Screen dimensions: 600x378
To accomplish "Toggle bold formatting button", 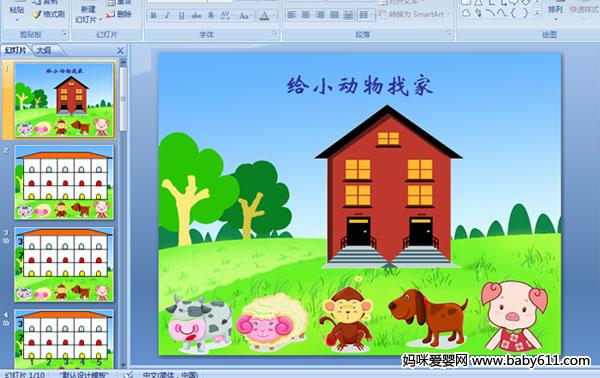I will tap(153, 15).
